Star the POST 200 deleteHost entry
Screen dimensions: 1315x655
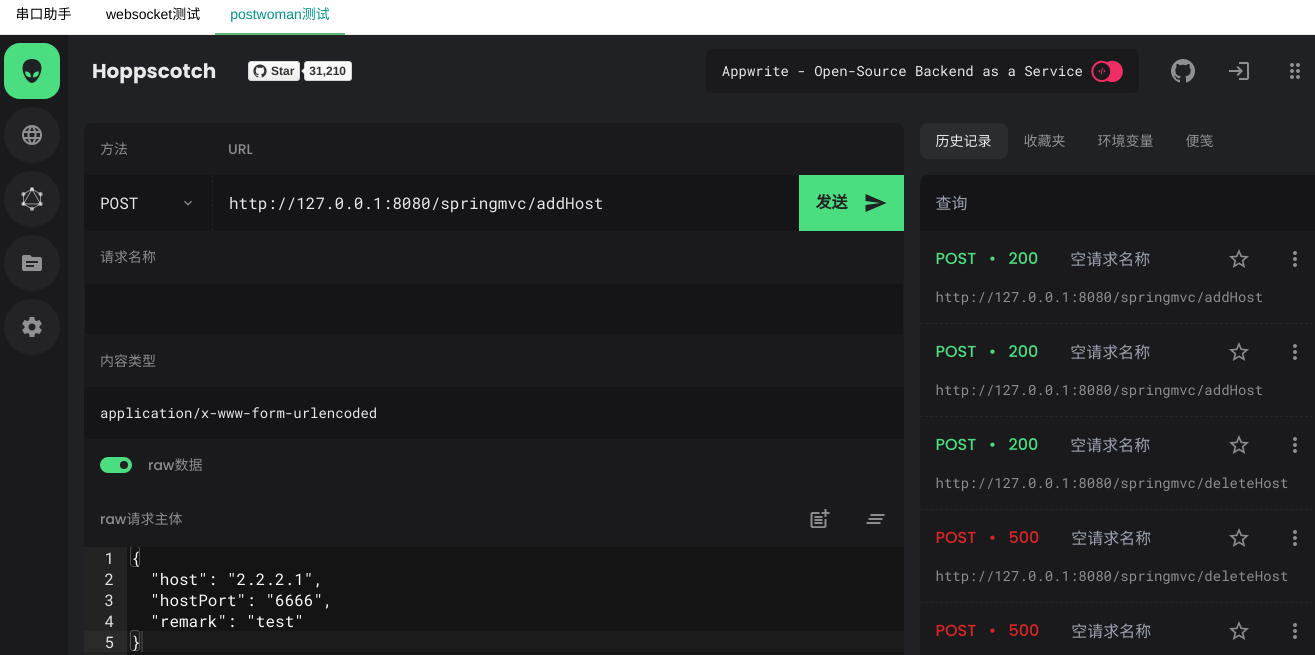tap(1239, 445)
